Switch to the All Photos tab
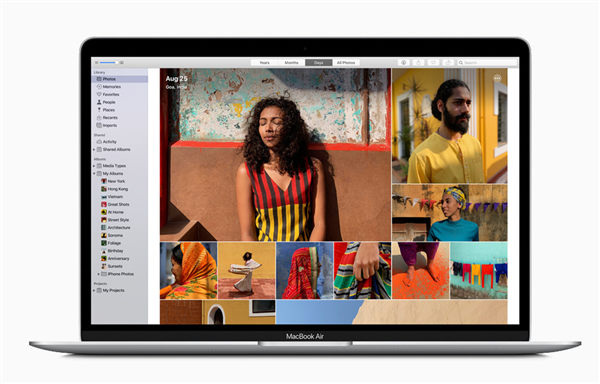 coord(346,63)
